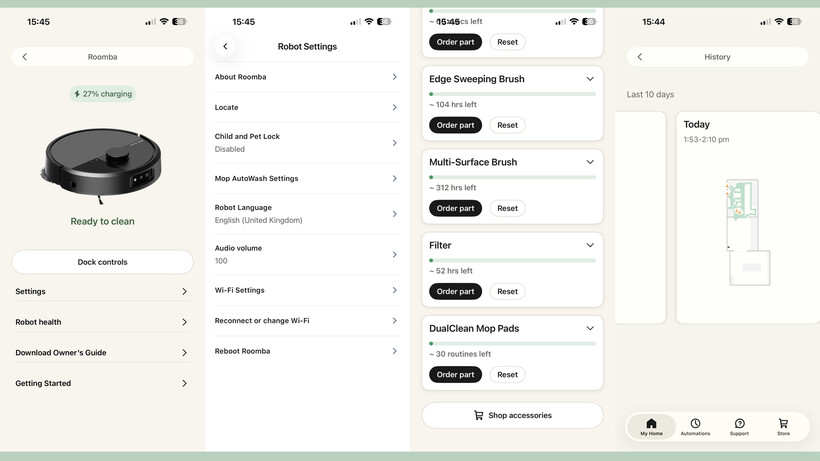Tap the '1:53-2:10 pm' time text
This screenshot has height=461, width=820.
pos(706,140)
